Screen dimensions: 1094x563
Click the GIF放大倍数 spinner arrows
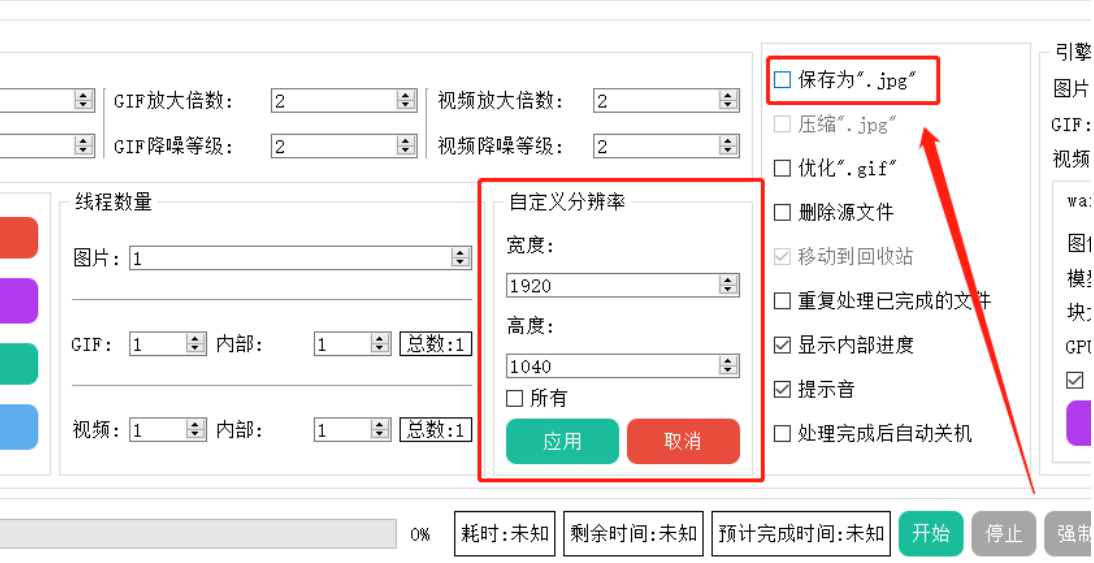406,100
